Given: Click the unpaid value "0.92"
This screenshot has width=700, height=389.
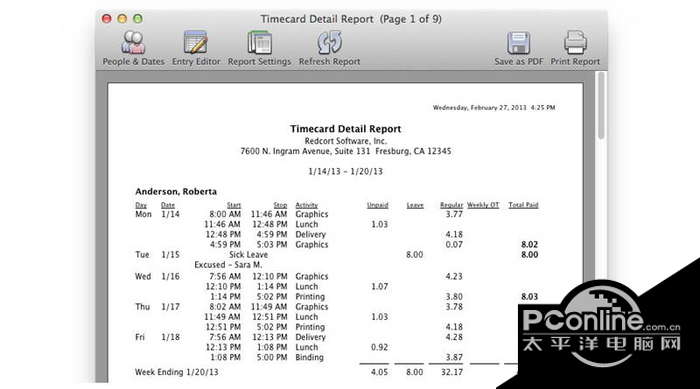Looking at the screenshot, I should click(x=379, y=347).
